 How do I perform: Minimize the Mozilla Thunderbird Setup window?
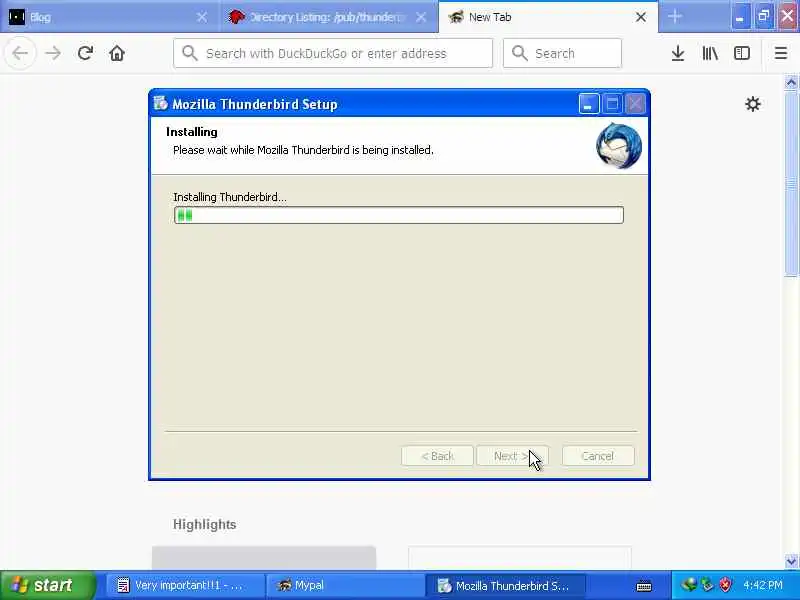click(589, 104)
